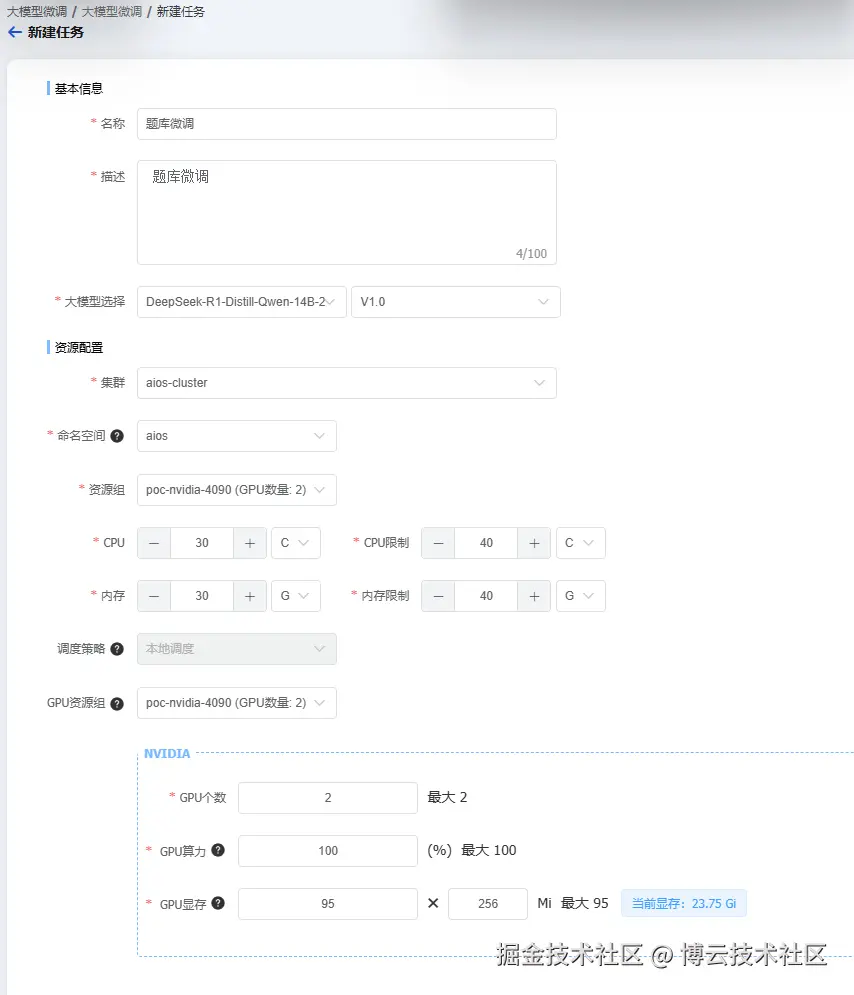Screen dimensions: 854x995
Task: Open help tooltip for 调度策略
Action: [117, 649]
